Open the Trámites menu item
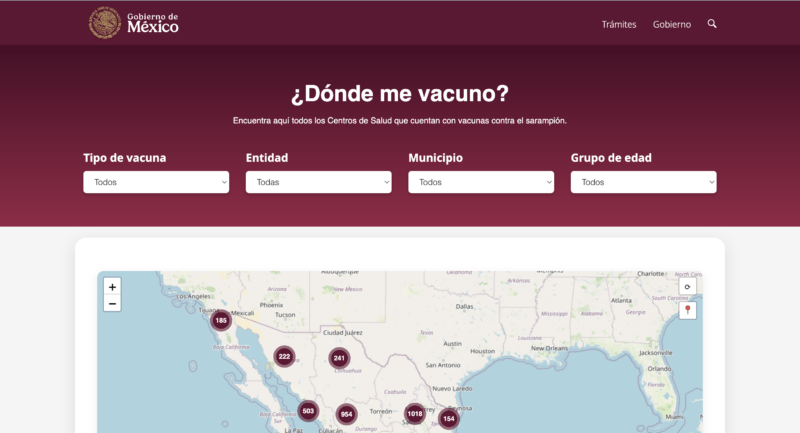The width and height of the screenshot is (800, 433). pyautogui.click(x=619, y=24)
